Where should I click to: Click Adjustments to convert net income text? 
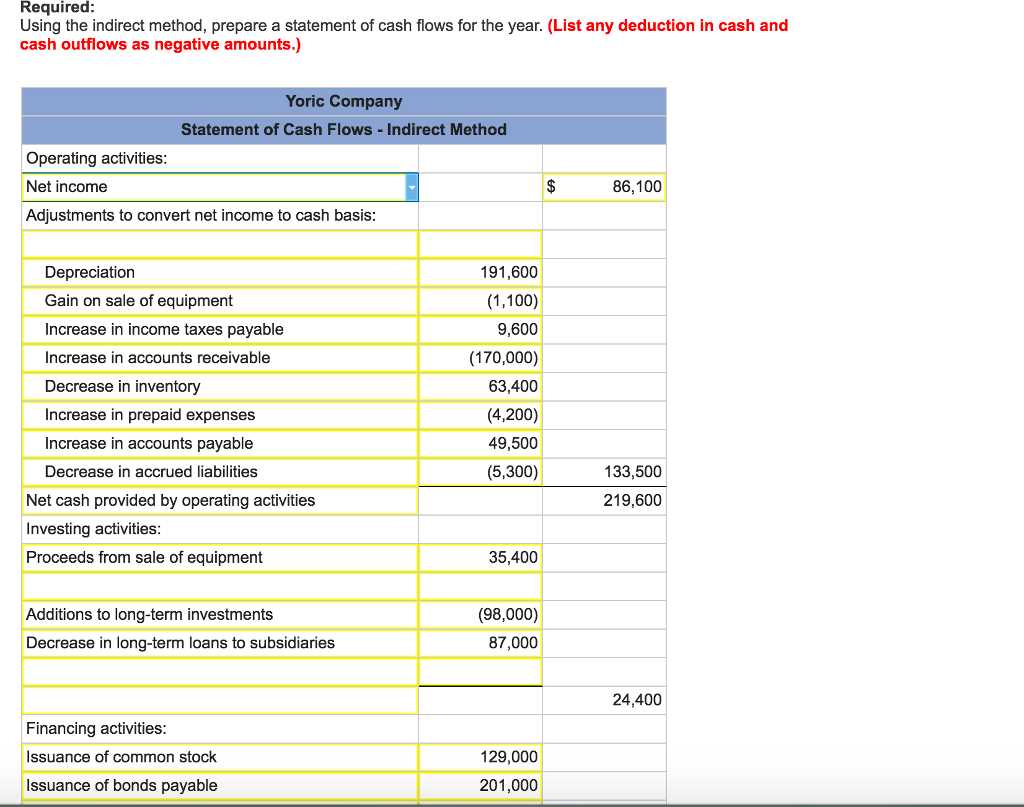201,215
